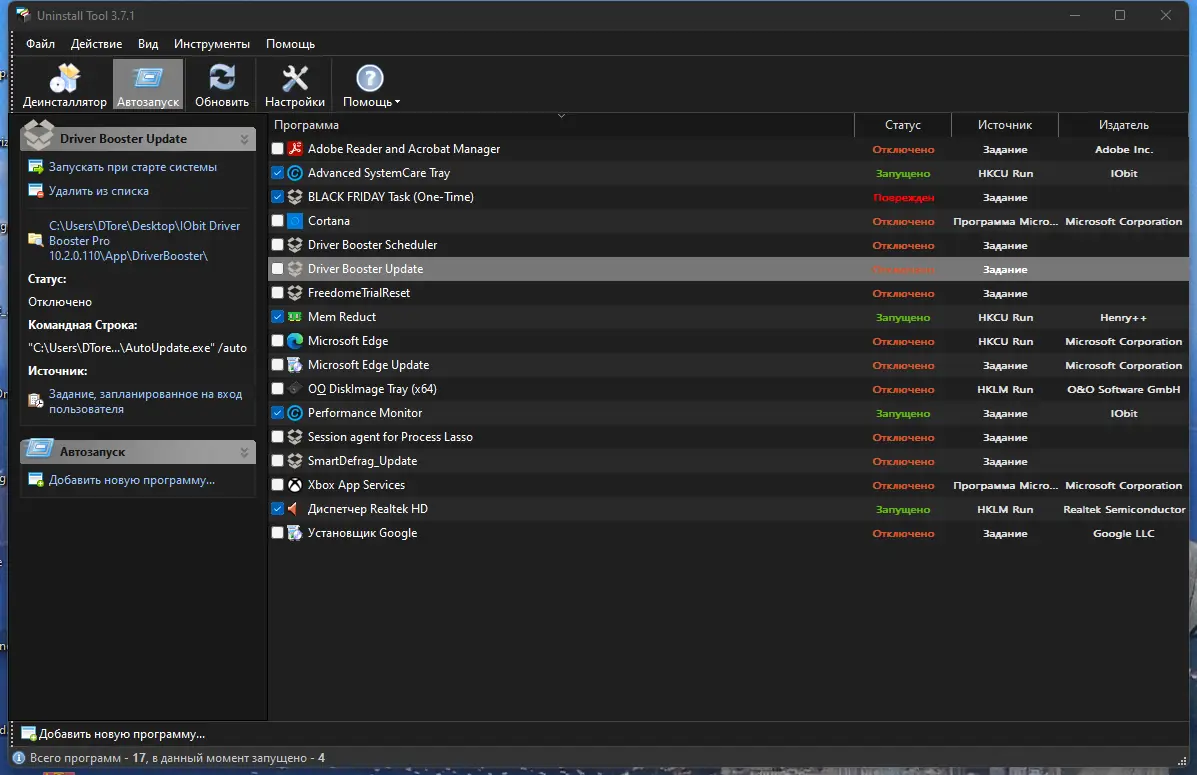Sort by the Программа column header
Viewport: 1197px width, 775px height.
(561, 124)
